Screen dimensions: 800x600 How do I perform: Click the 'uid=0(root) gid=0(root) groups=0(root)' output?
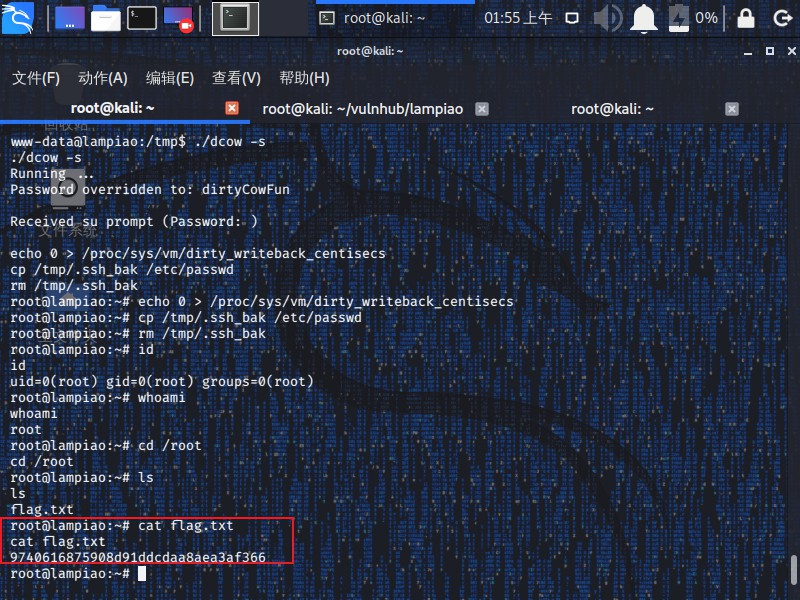tap(162, 382)
